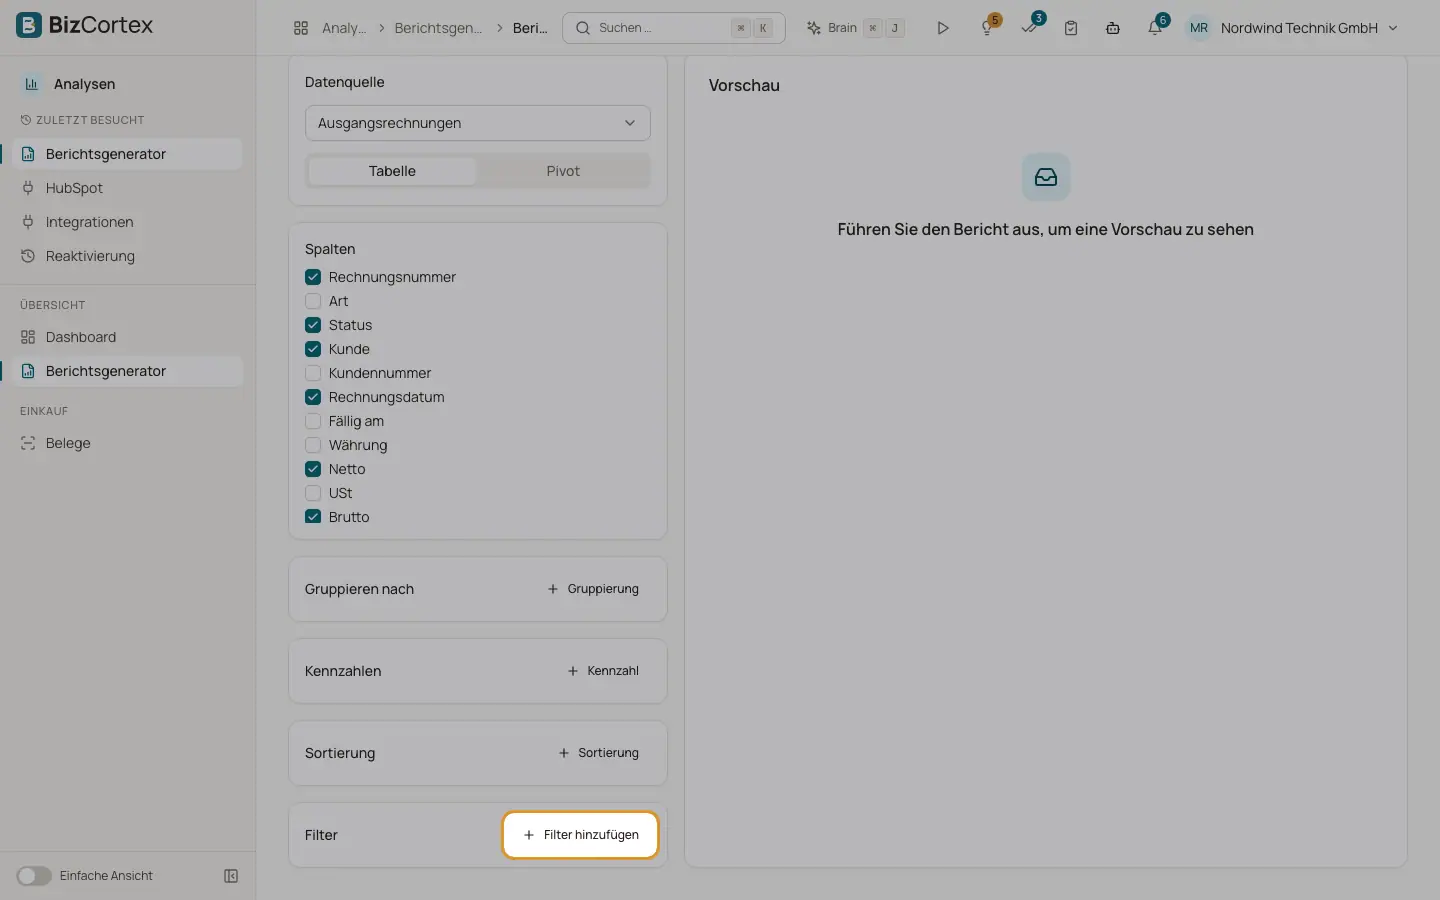Screen dimensions: 1440x900
Task: Click the BizCortex logo icon
Action: coord(29,25)
